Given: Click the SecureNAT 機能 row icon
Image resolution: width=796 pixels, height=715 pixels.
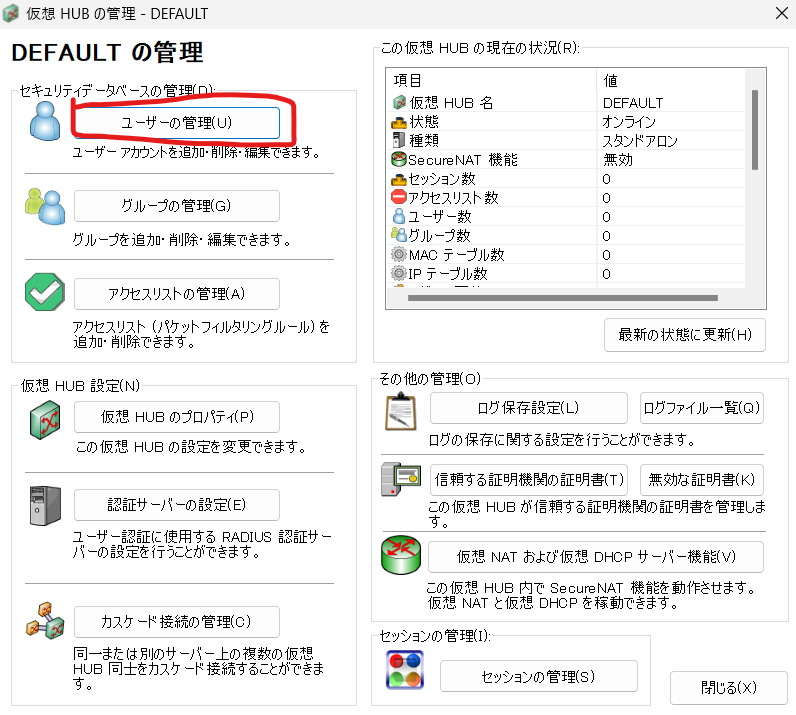Looking at the screenshot, I should point(399,159).
